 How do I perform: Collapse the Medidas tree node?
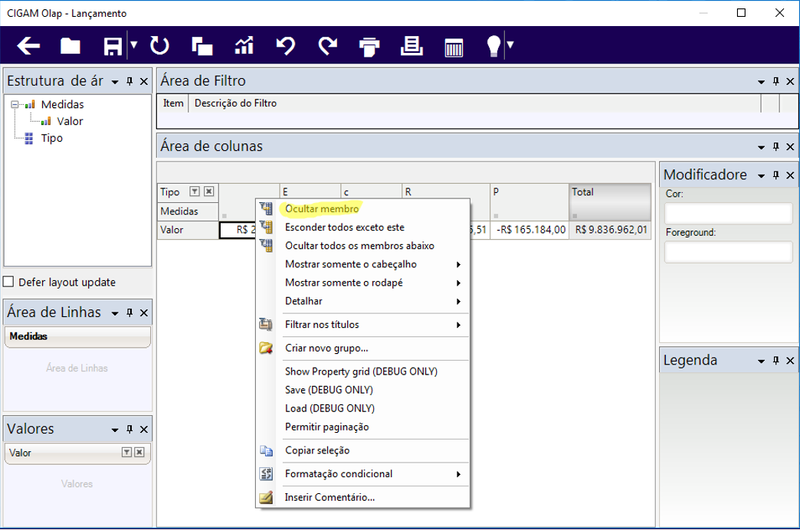15,105
